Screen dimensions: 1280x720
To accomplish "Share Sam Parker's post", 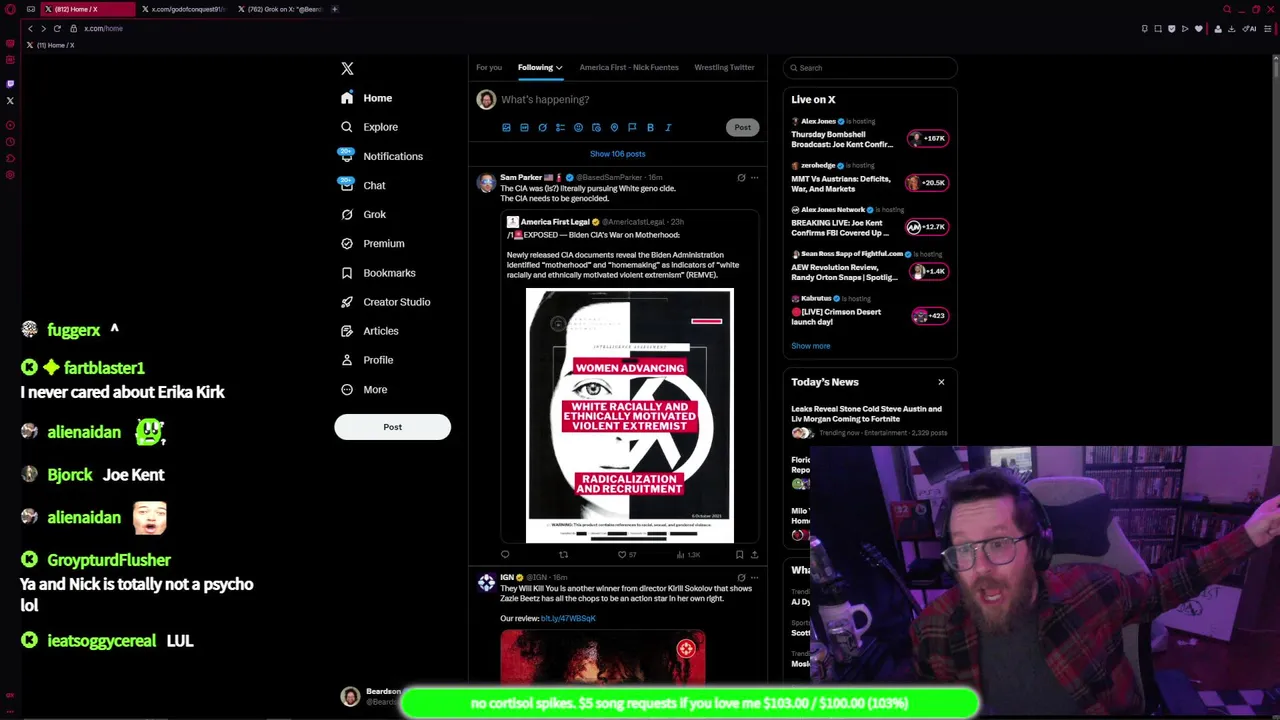I will 754,554.
